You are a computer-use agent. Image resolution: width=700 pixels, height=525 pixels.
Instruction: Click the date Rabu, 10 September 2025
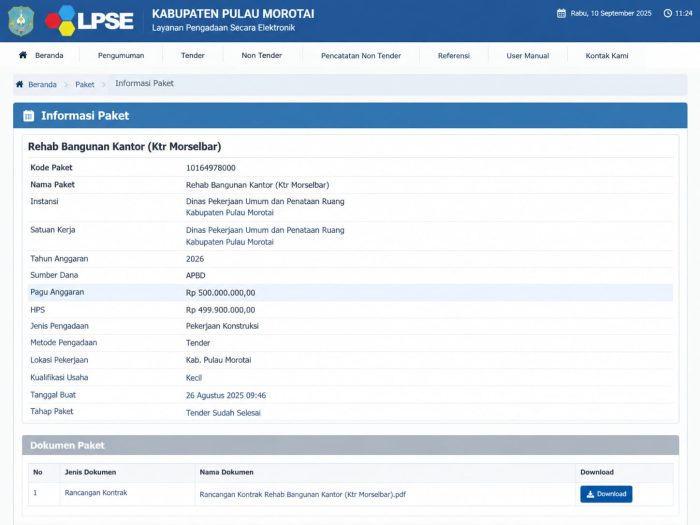(611, 13)
